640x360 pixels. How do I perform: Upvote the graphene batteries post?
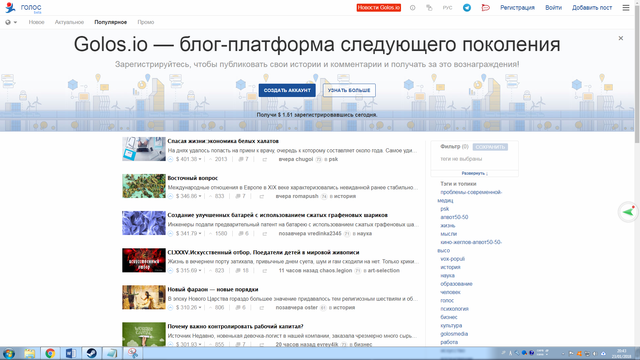[x=170, y=233]
